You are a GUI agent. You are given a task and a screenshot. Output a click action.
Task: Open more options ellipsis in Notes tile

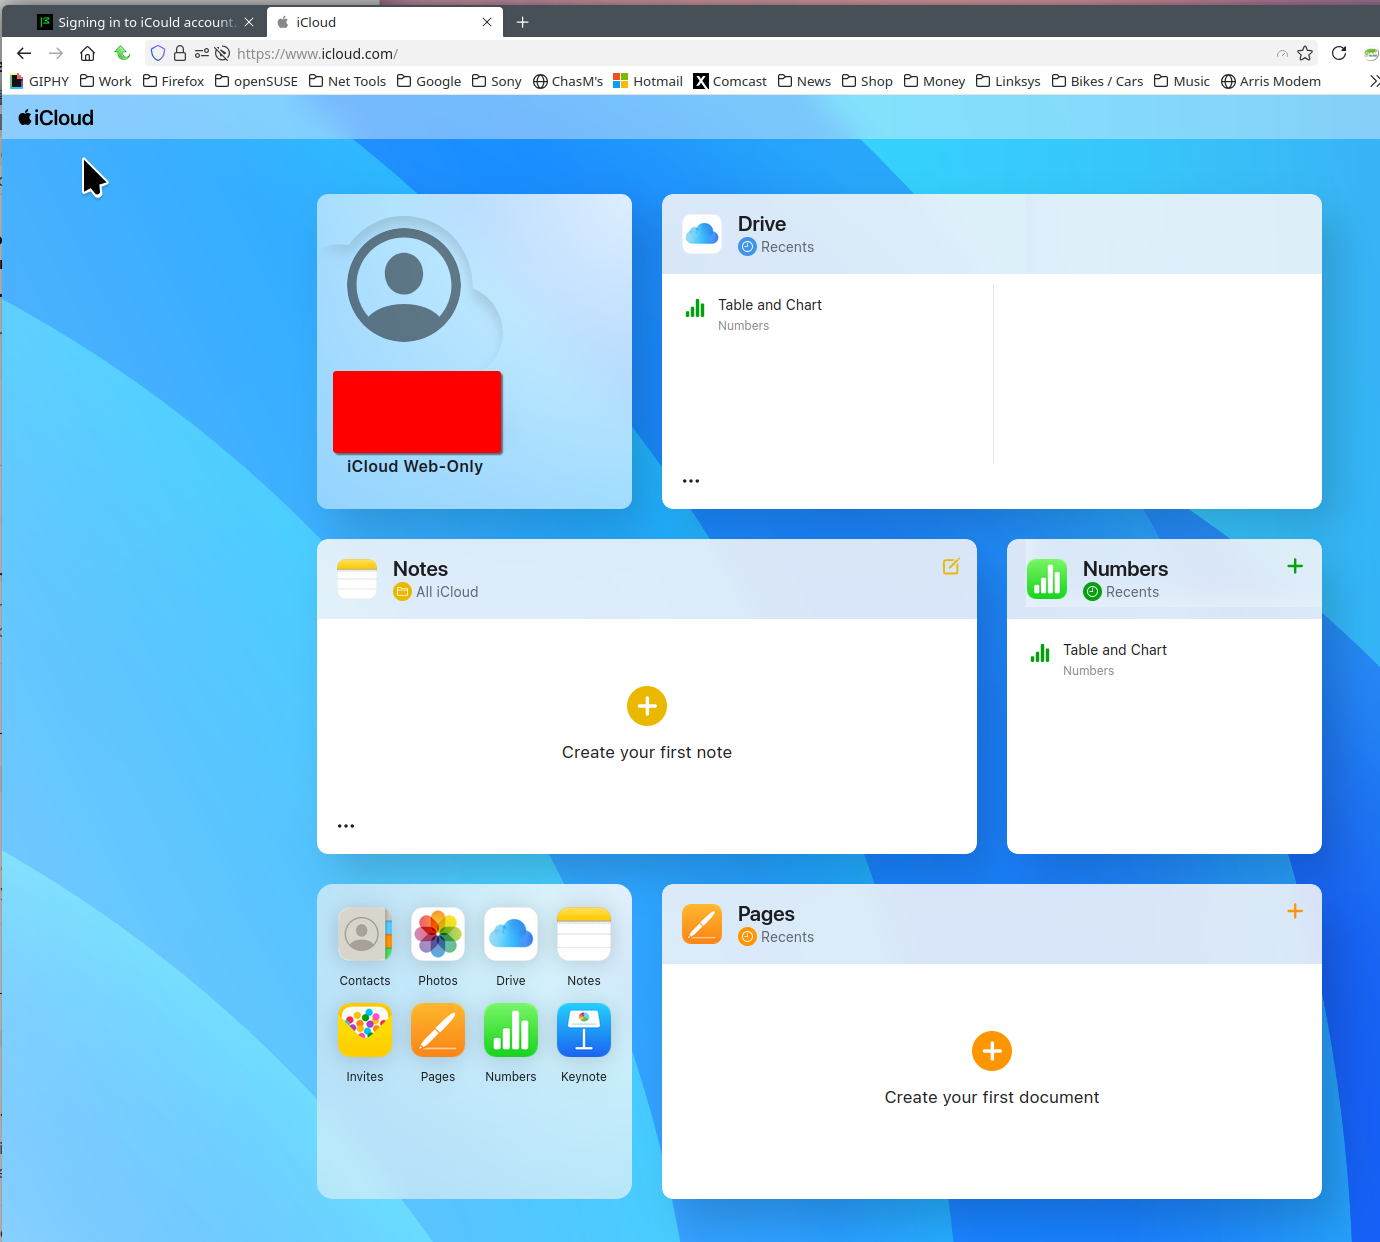(x=346, y=826)
